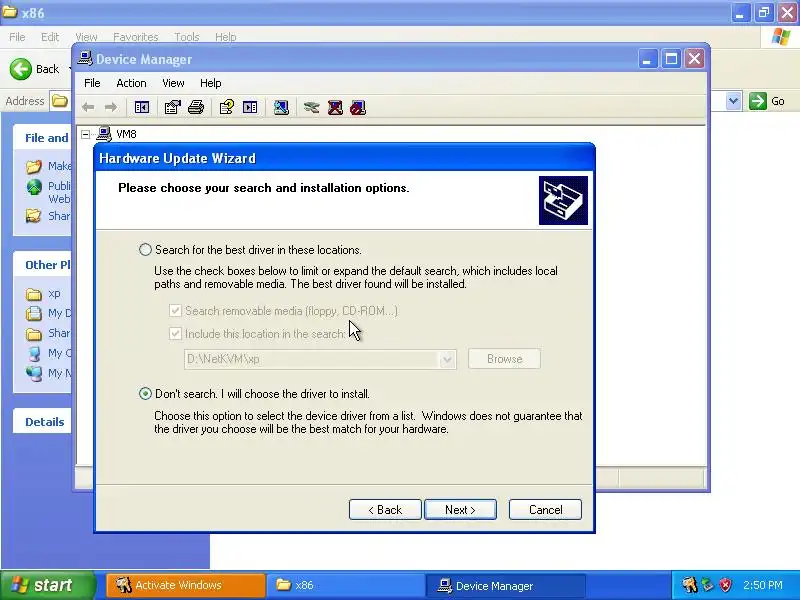The width and height of the screenshot is (800, 600).
Task: Click the 2:50 PM clock
Action: click(x=763, y=585)
